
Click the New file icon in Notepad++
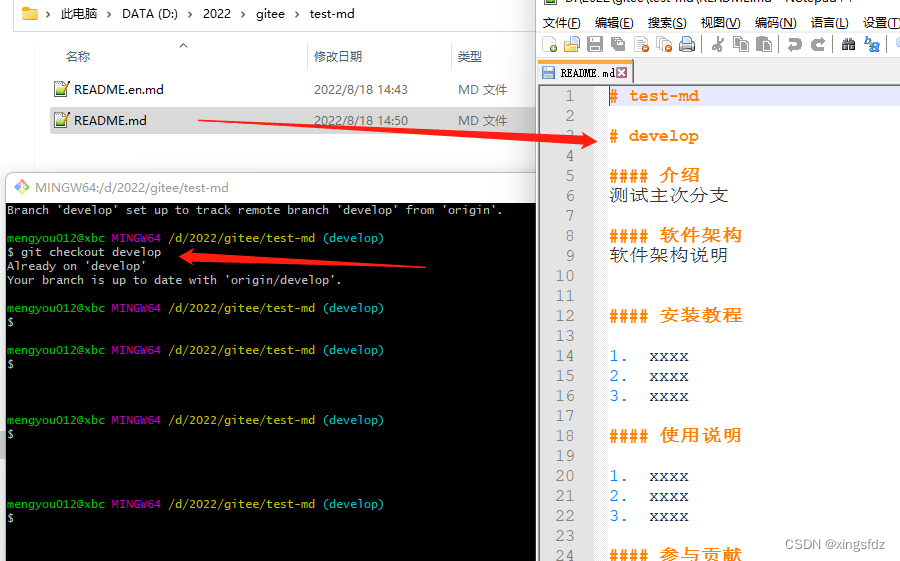(549, 44)
